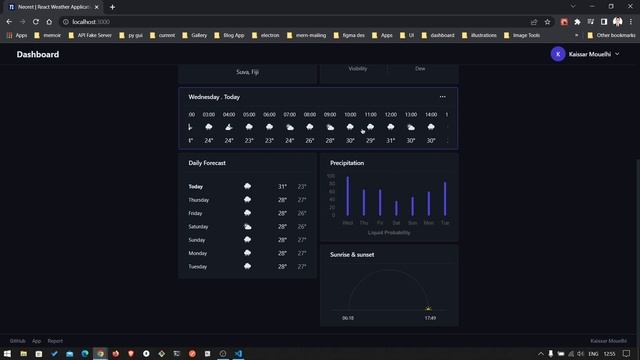The image size is (640, 360).
Task: Open the dashboard bookmark folder
Action: click(x=438, y=36)
